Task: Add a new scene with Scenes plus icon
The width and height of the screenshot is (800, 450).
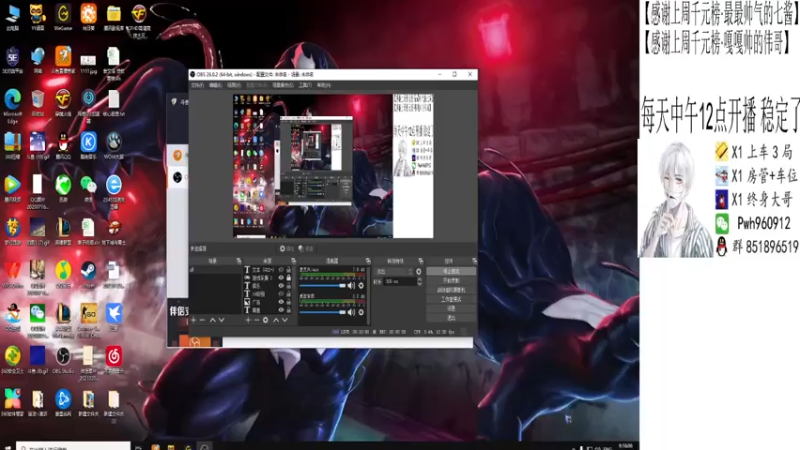Action: point(193,320)
